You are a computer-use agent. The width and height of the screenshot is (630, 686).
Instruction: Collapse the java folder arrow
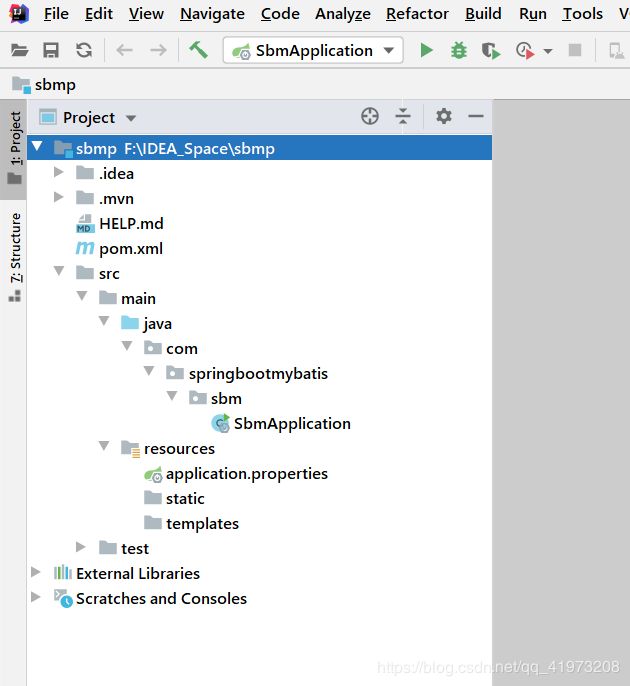coord(104,321)
